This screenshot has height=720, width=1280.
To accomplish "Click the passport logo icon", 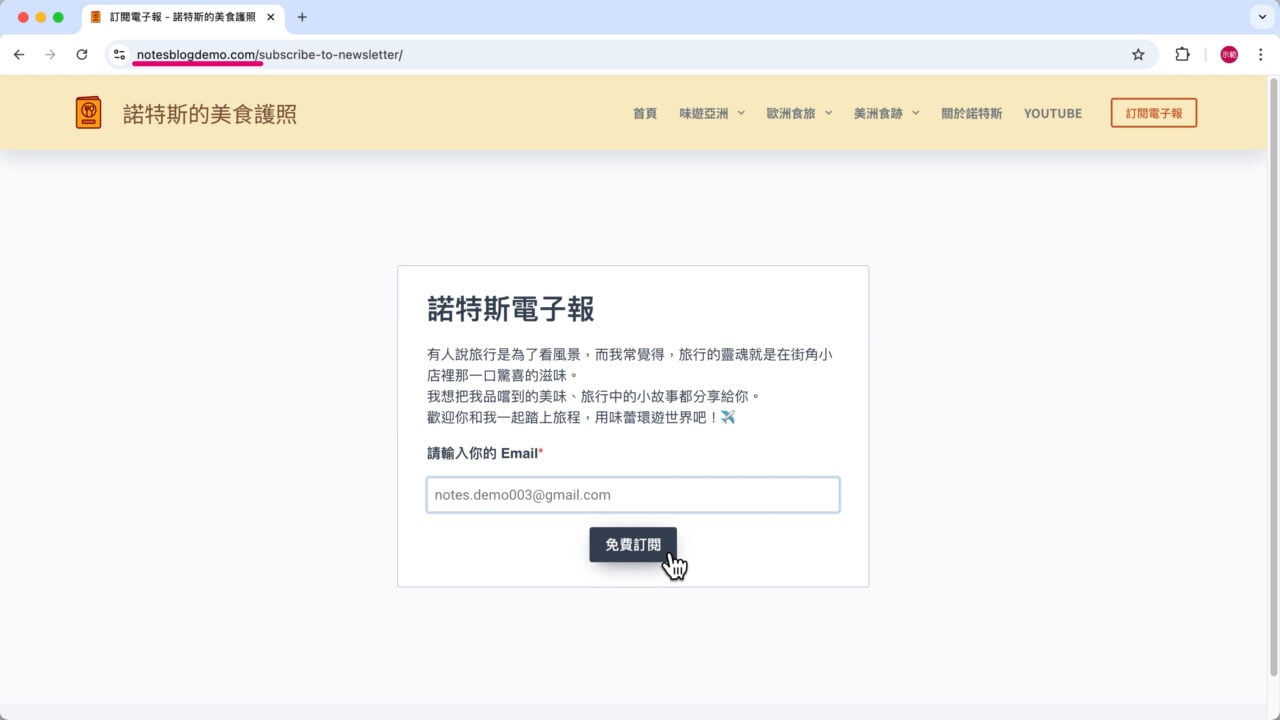I will 88,112.
